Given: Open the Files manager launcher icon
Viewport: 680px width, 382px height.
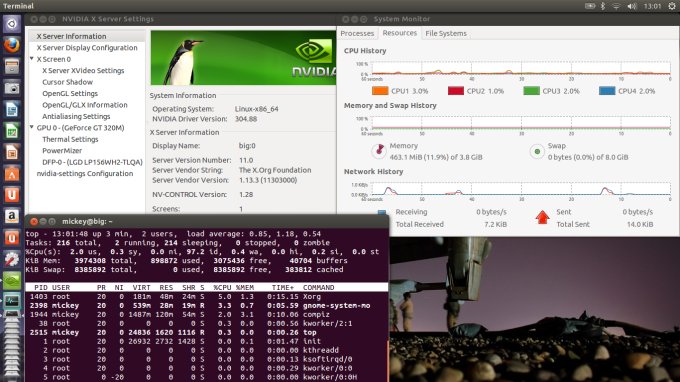Looking at the screenshot, I should [12, 66].
